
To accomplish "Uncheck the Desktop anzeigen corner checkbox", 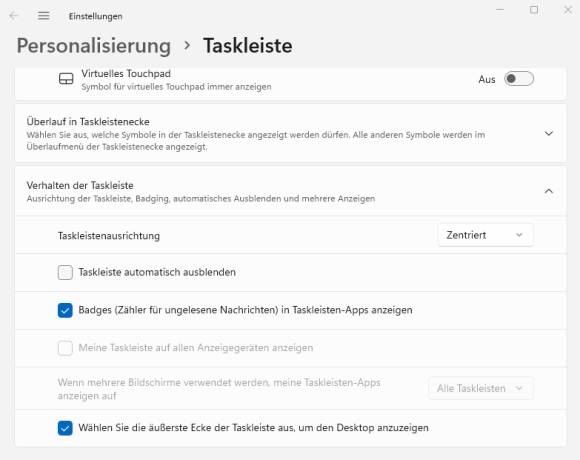I will coord(65,428).
